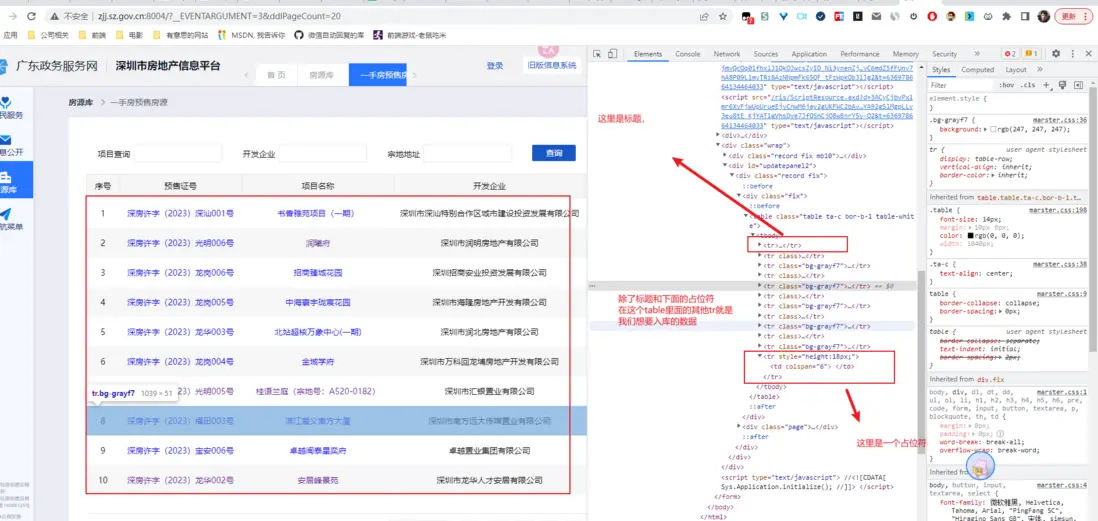Click the green S extension icon
This screenshot has width=1098, height=521.
(765, 15)
